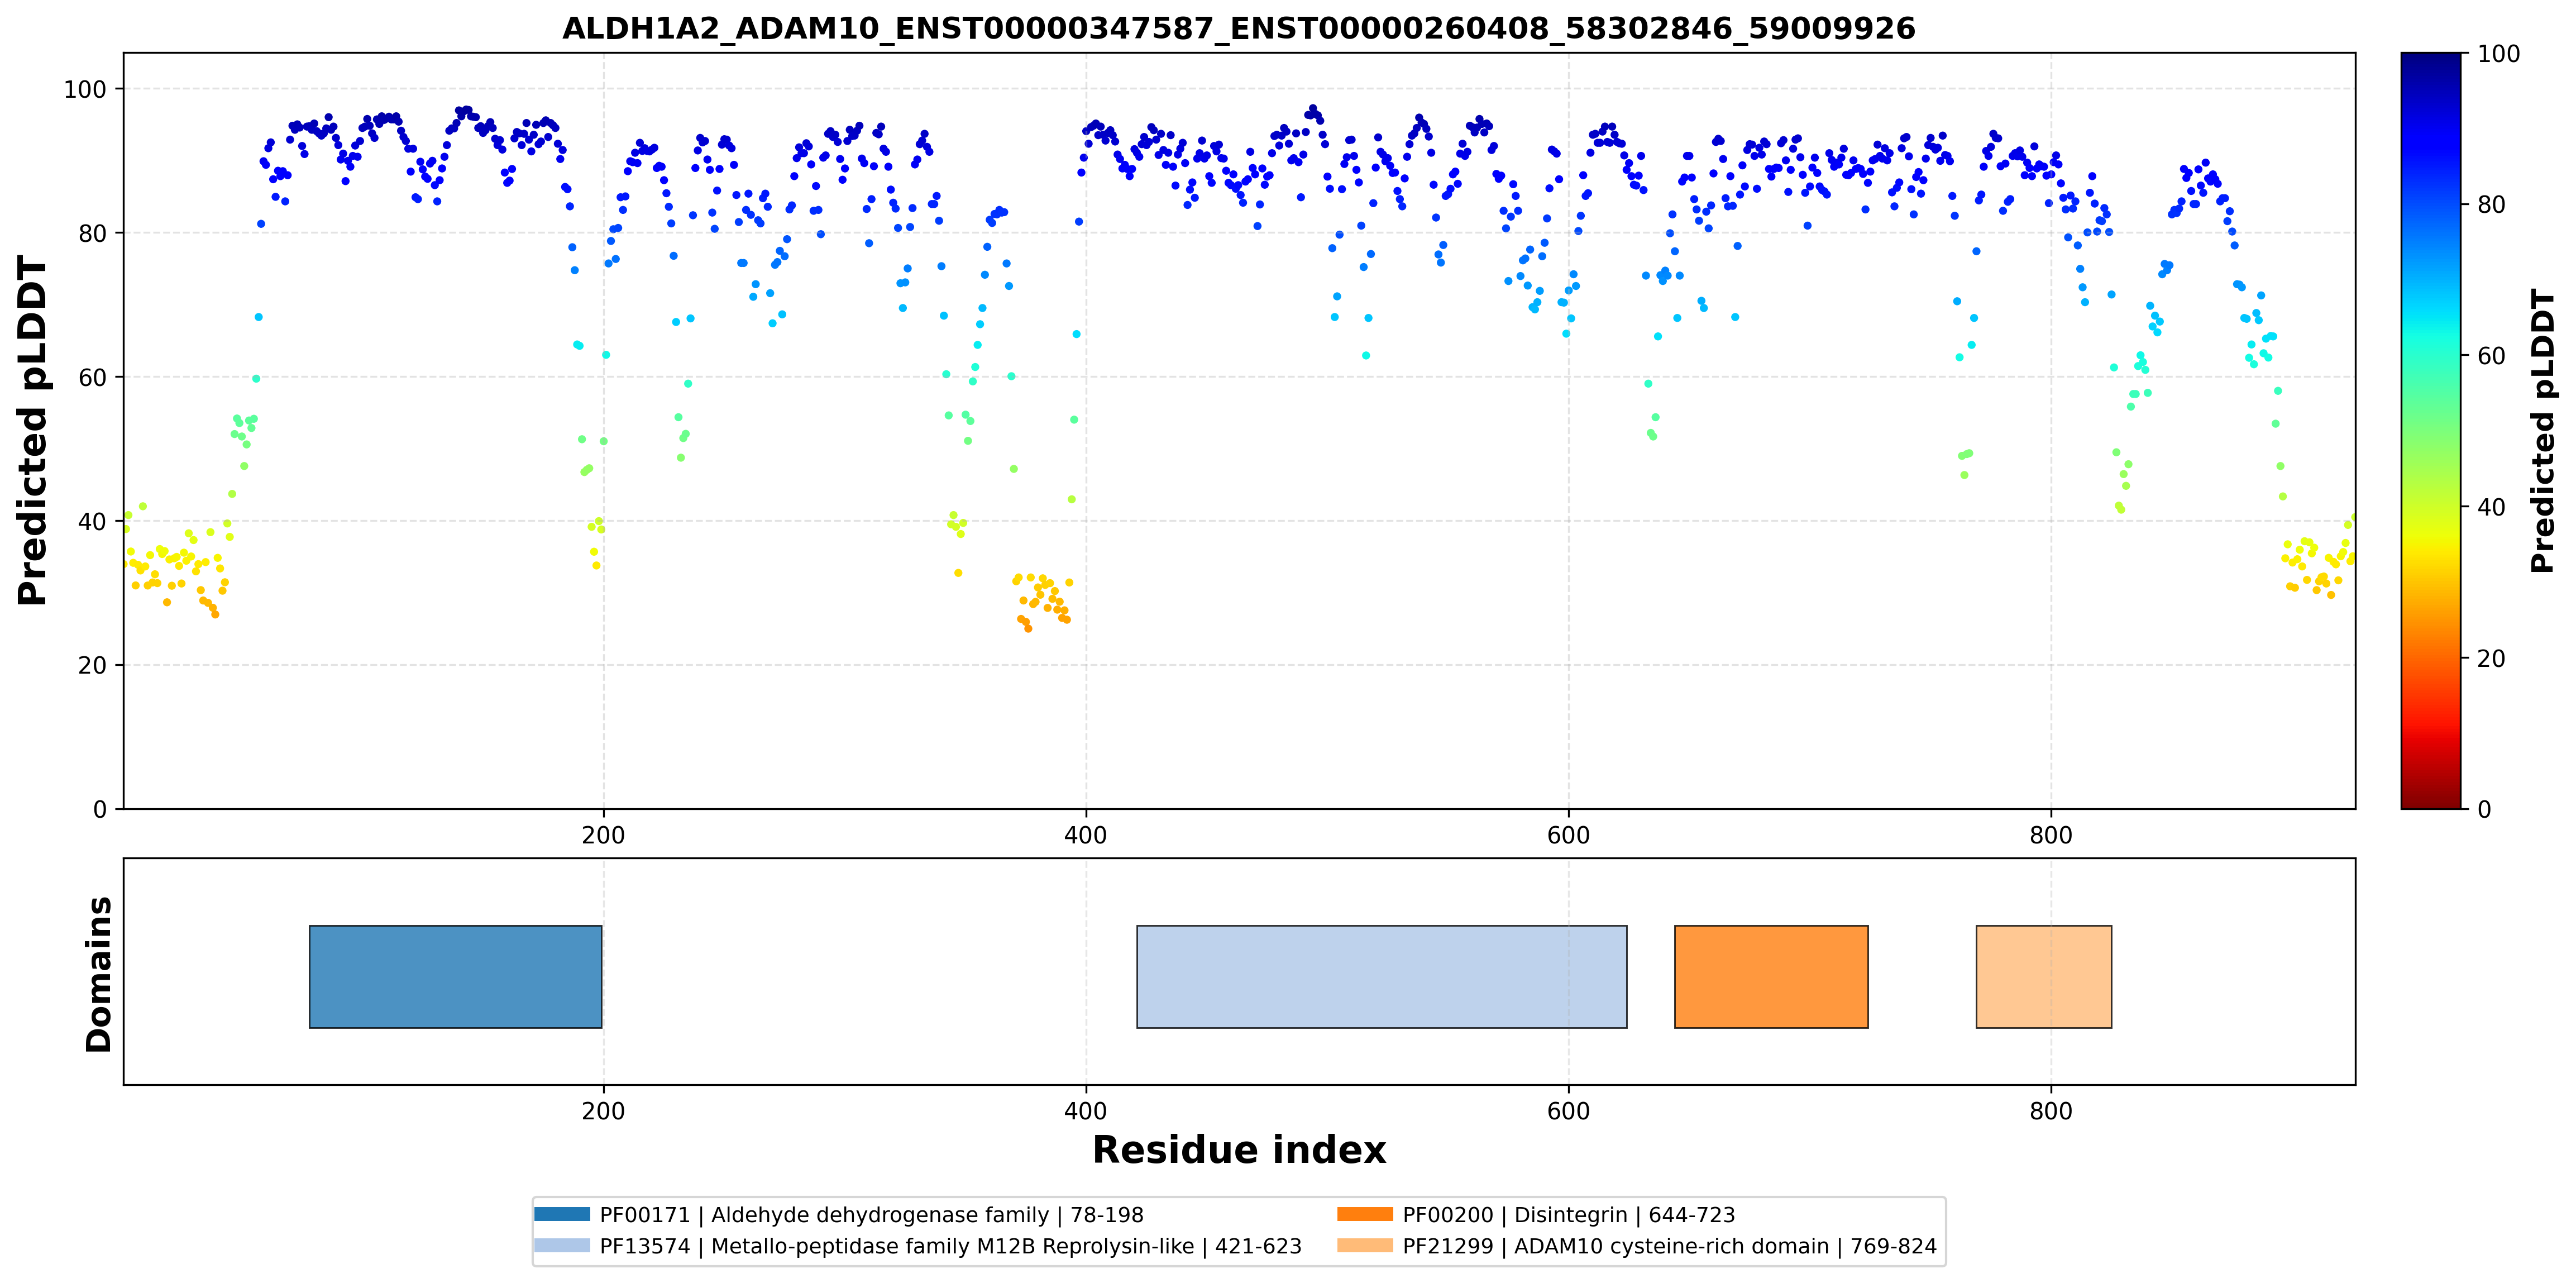This screenshot has width=2576, height=1283.
Task: Click the 'Disintegrin | 644-723' legend text
Action: coord(1625,1215)
